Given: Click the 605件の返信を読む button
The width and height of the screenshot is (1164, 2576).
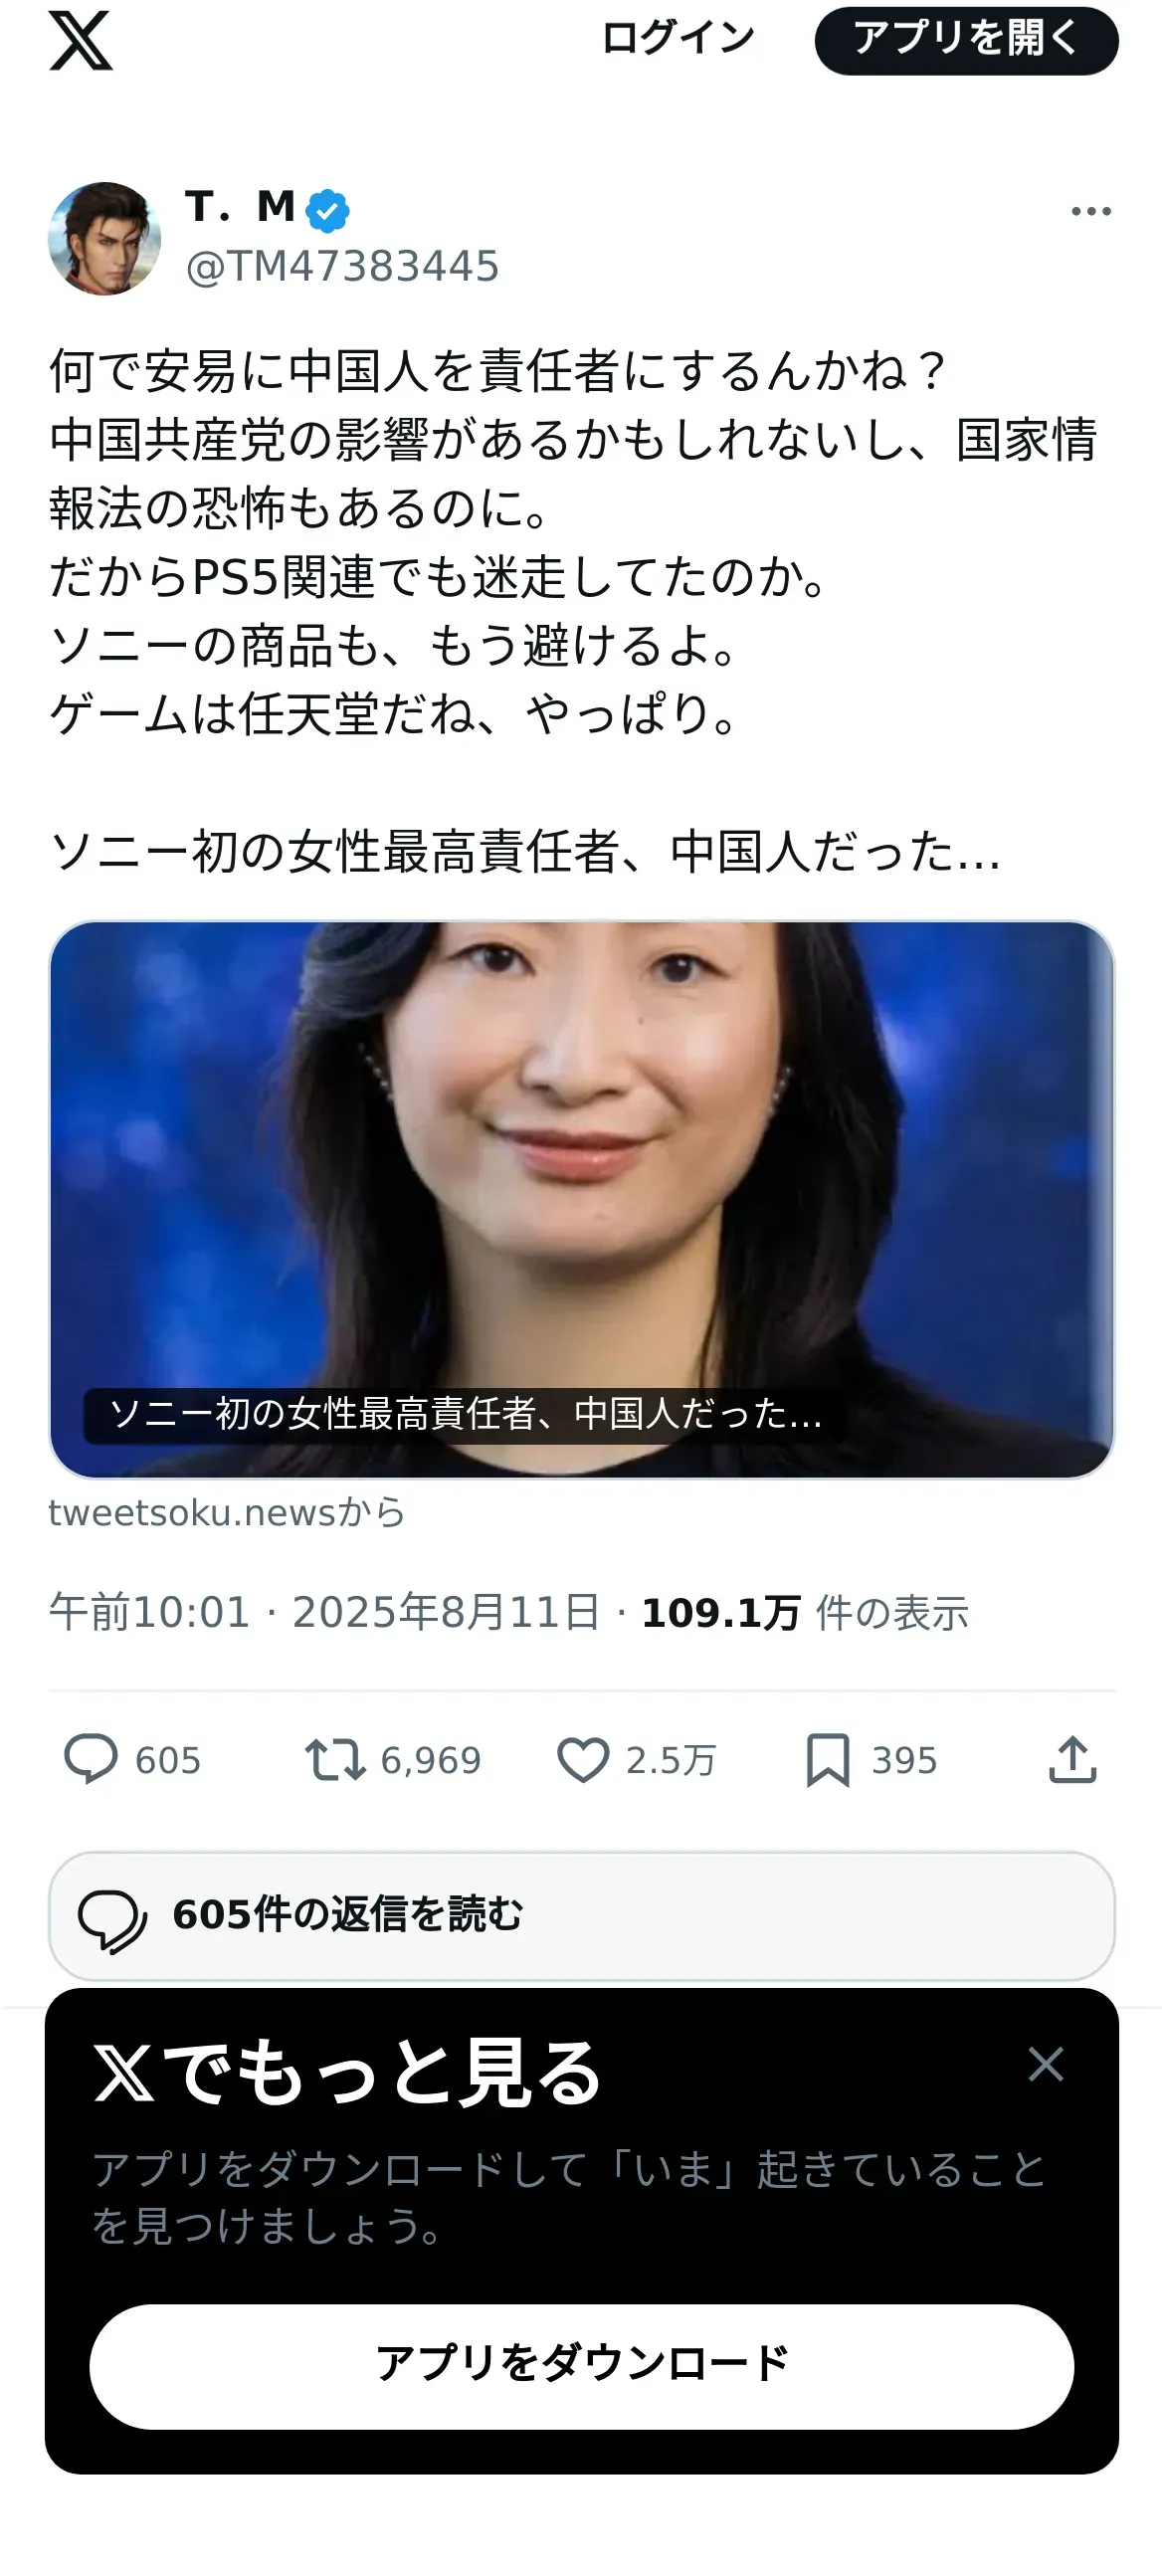Looking at the screenshot, I should pos(582,1915).
